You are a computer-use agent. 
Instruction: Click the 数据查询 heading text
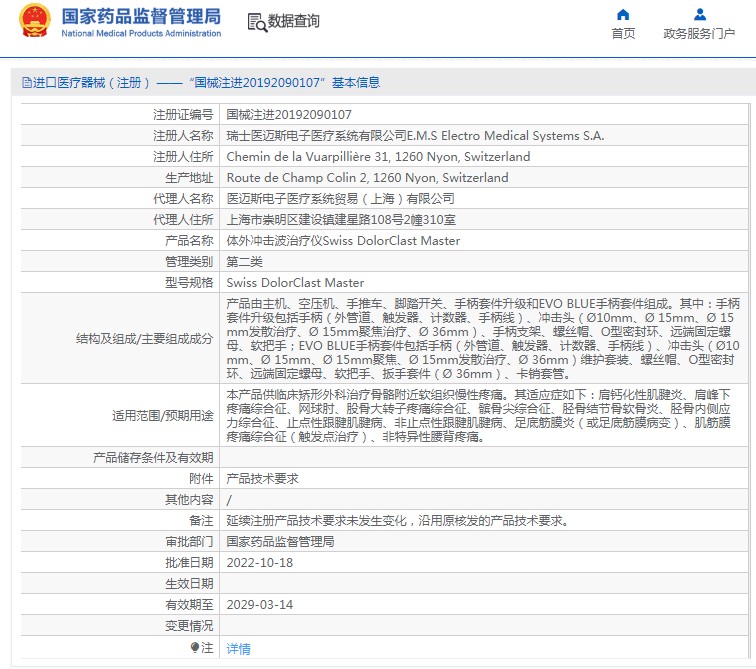click(294, 21)
